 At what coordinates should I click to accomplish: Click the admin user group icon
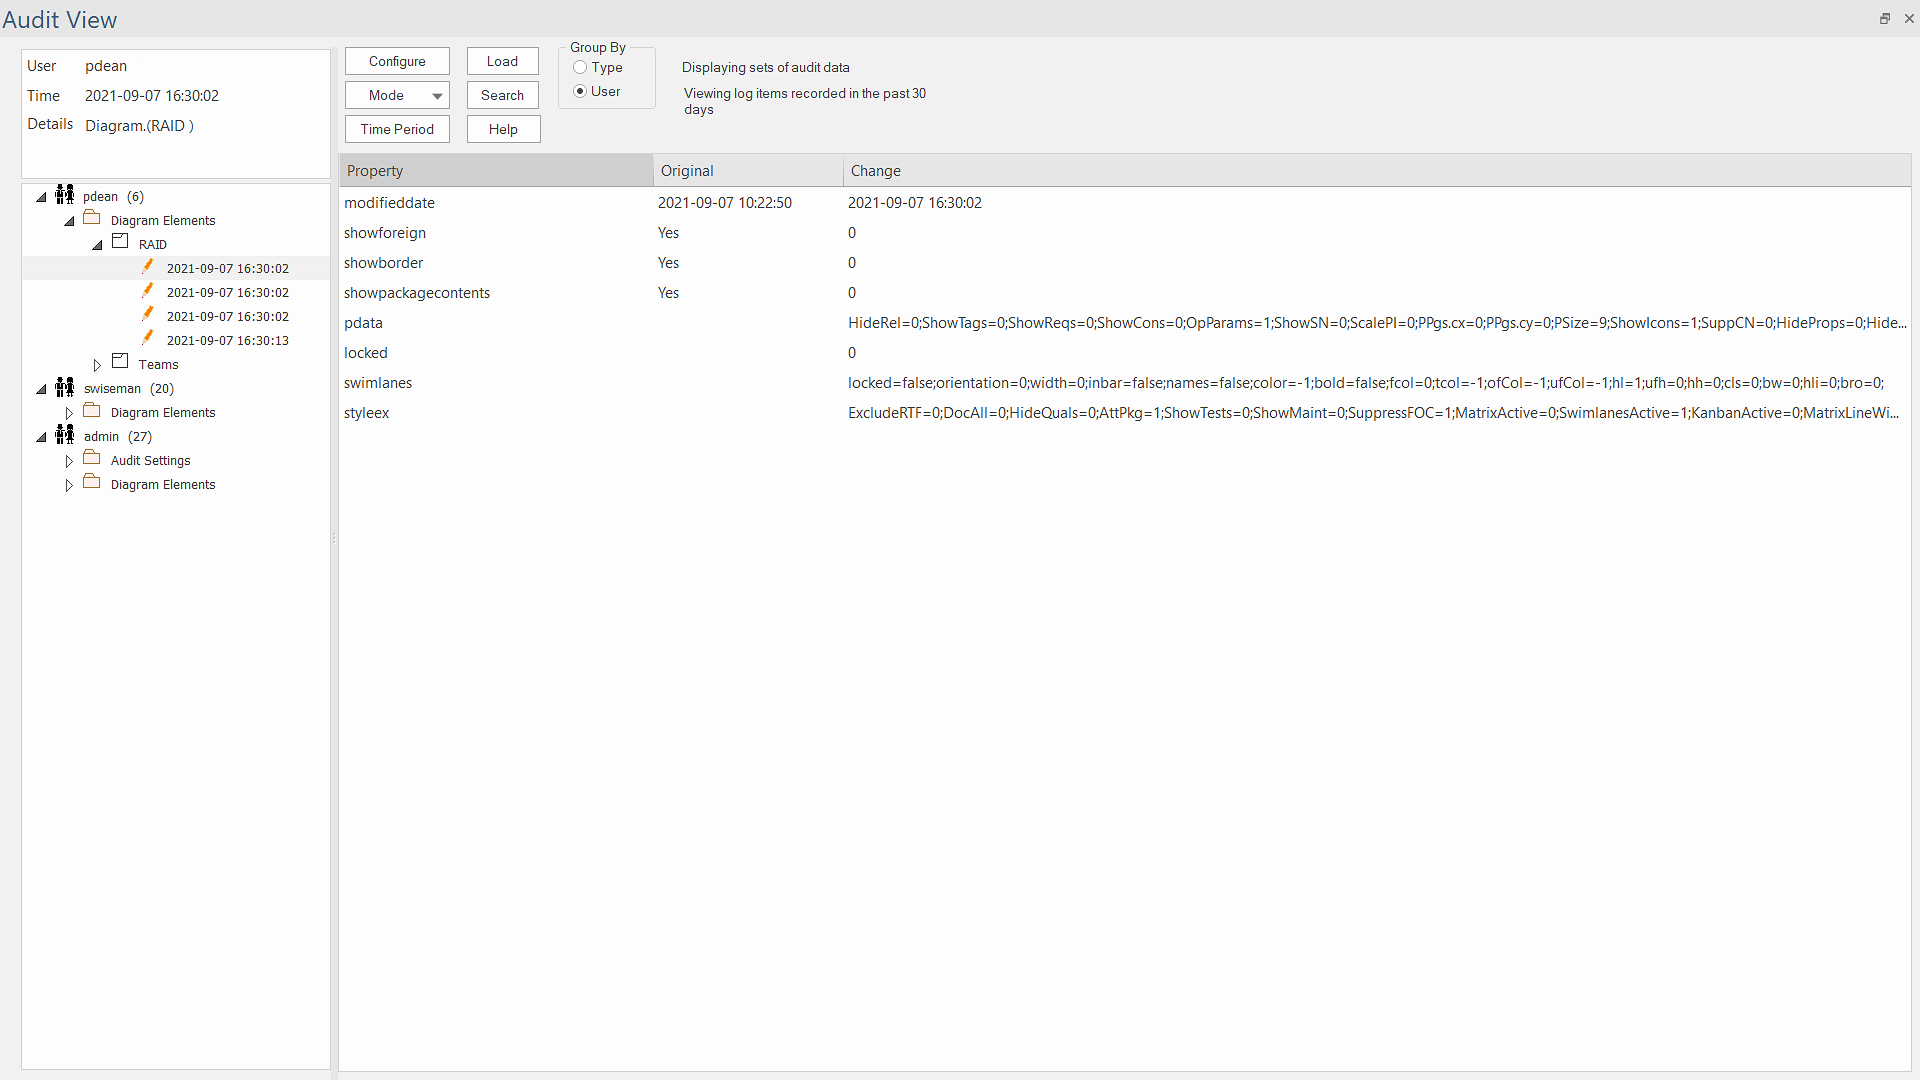click(x=65, y=435)
